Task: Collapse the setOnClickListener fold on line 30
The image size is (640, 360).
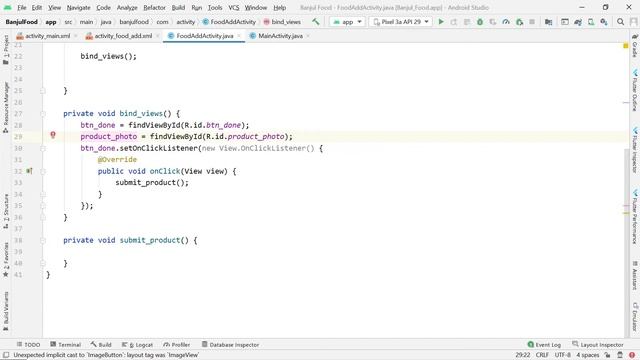Action: [x=43, y=148]
